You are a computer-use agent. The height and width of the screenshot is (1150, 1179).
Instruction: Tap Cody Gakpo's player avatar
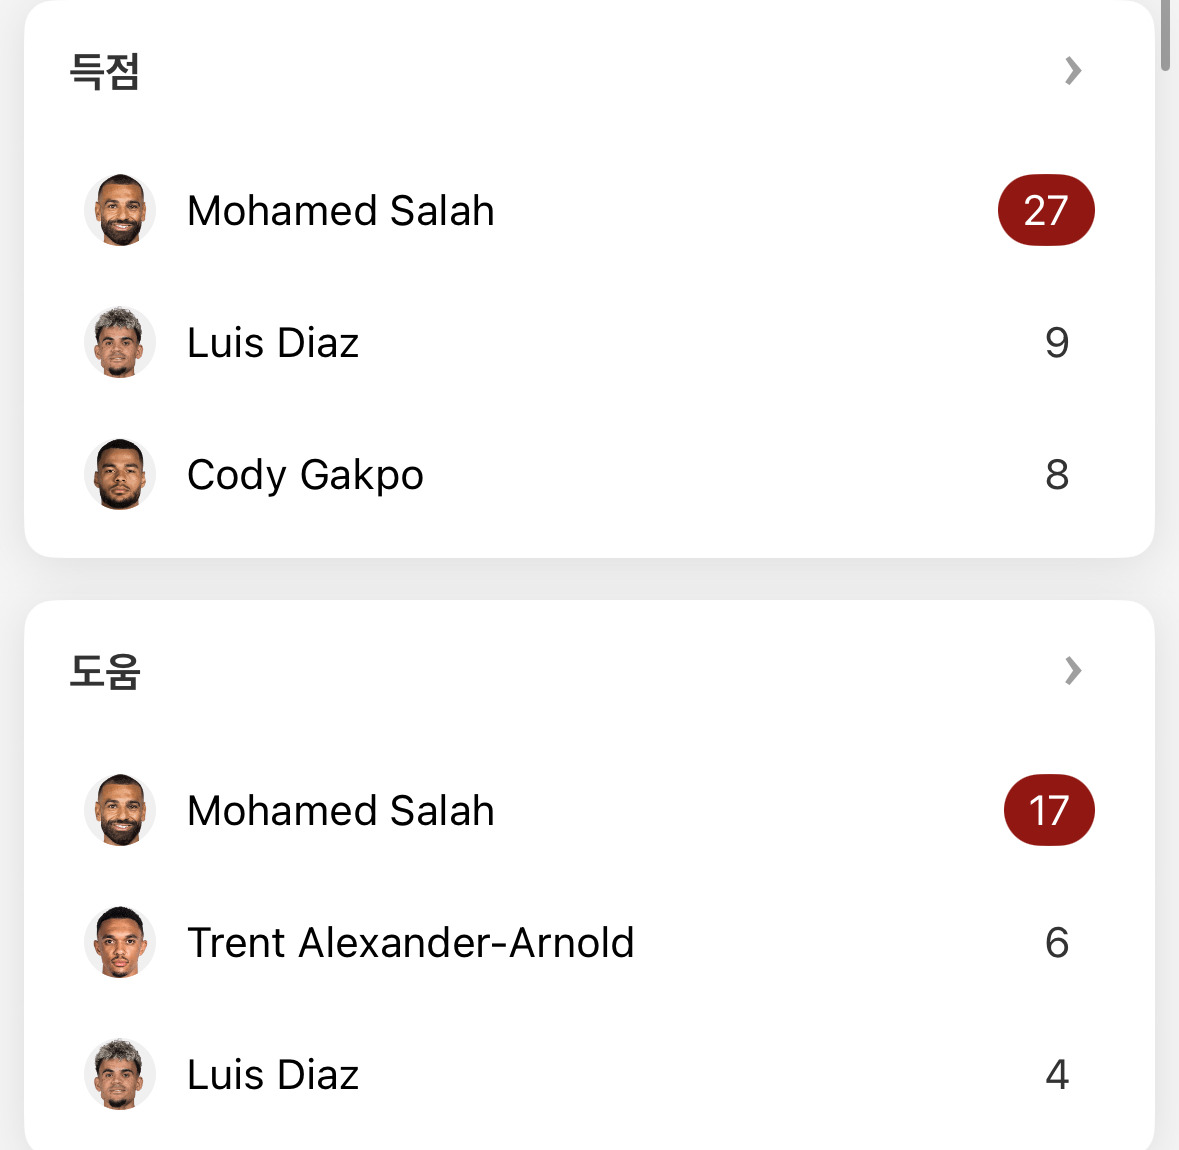pyautogui.click(x=120, y=475)
